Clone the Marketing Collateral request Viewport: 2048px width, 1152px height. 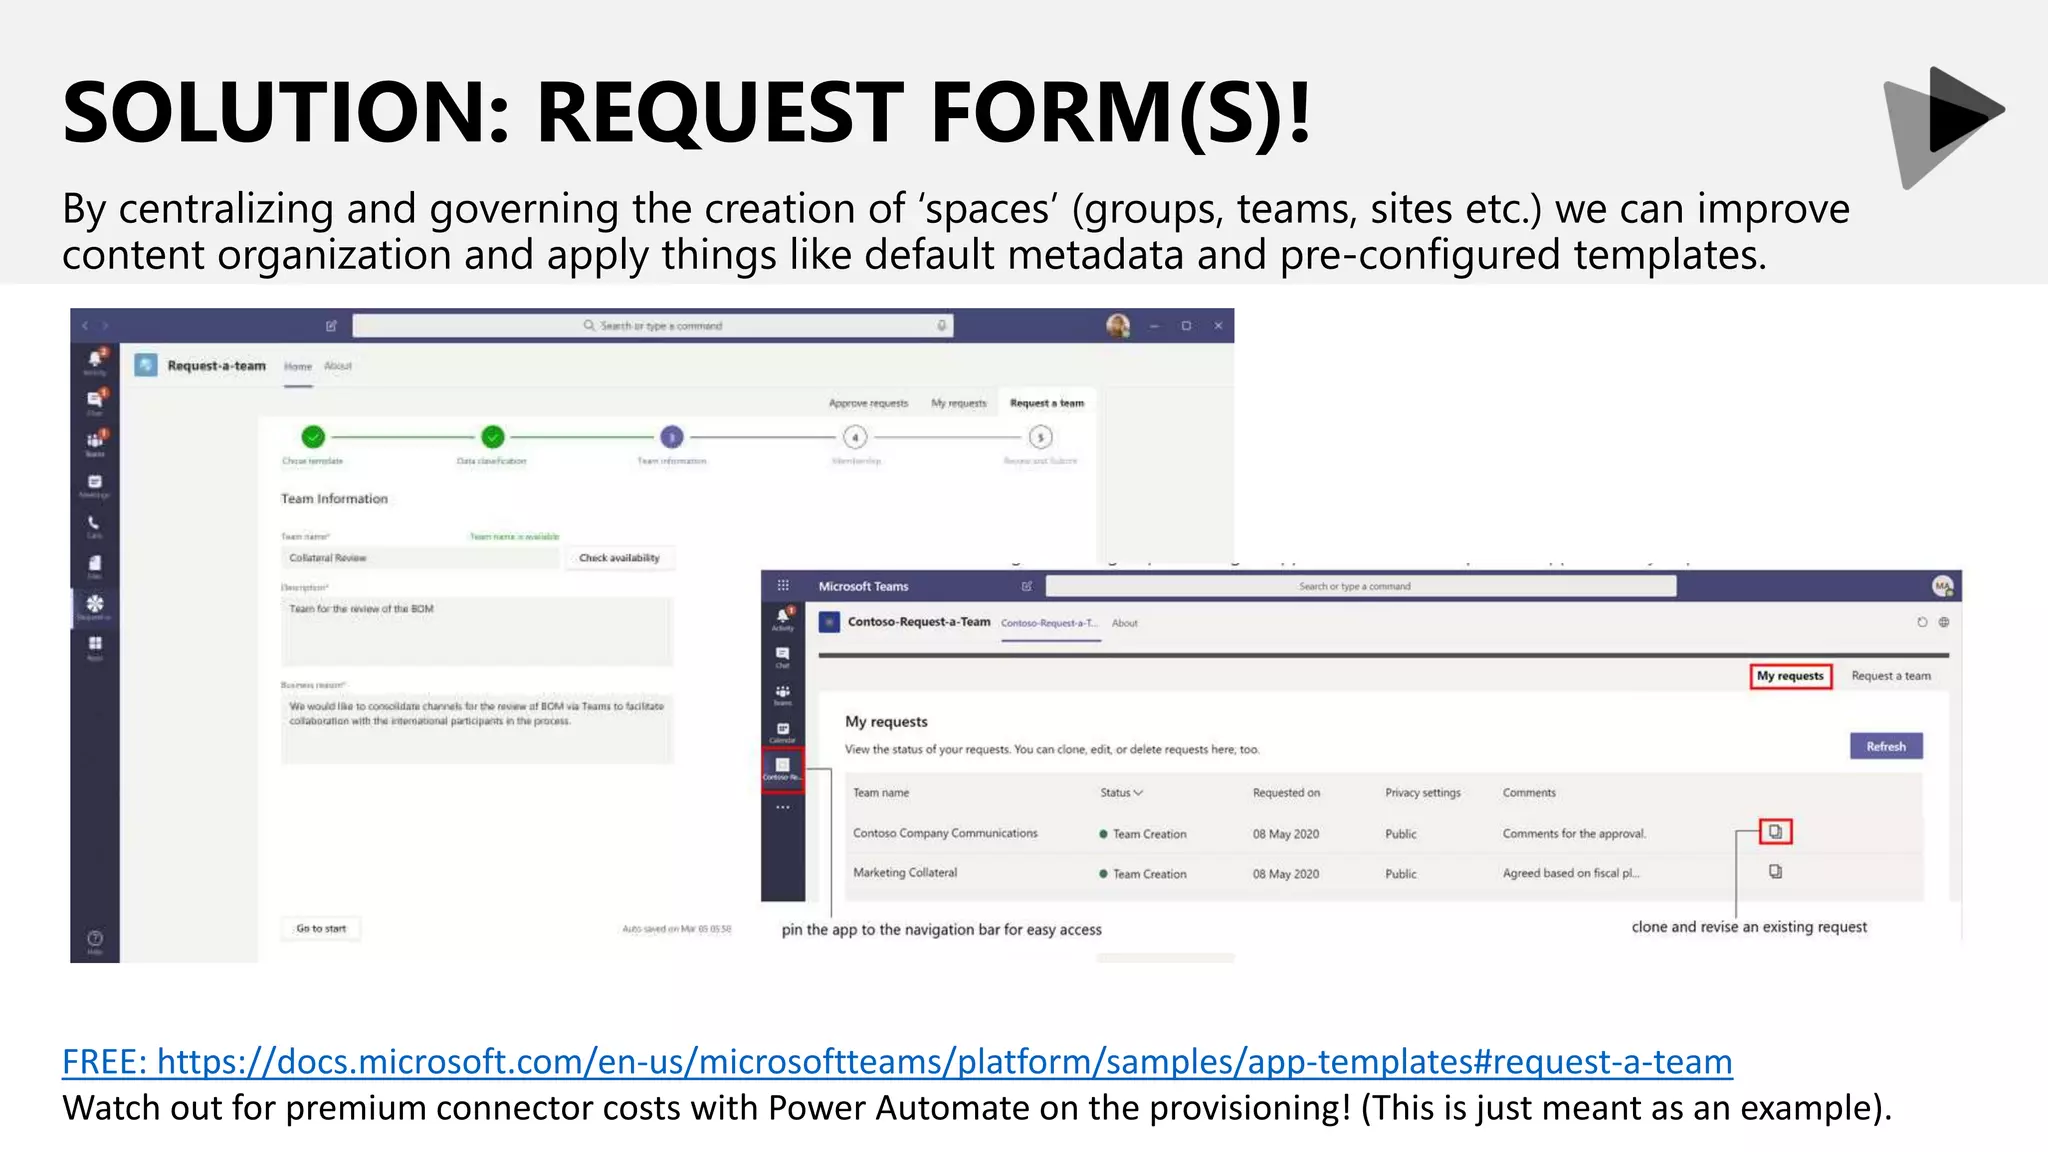1775,872
